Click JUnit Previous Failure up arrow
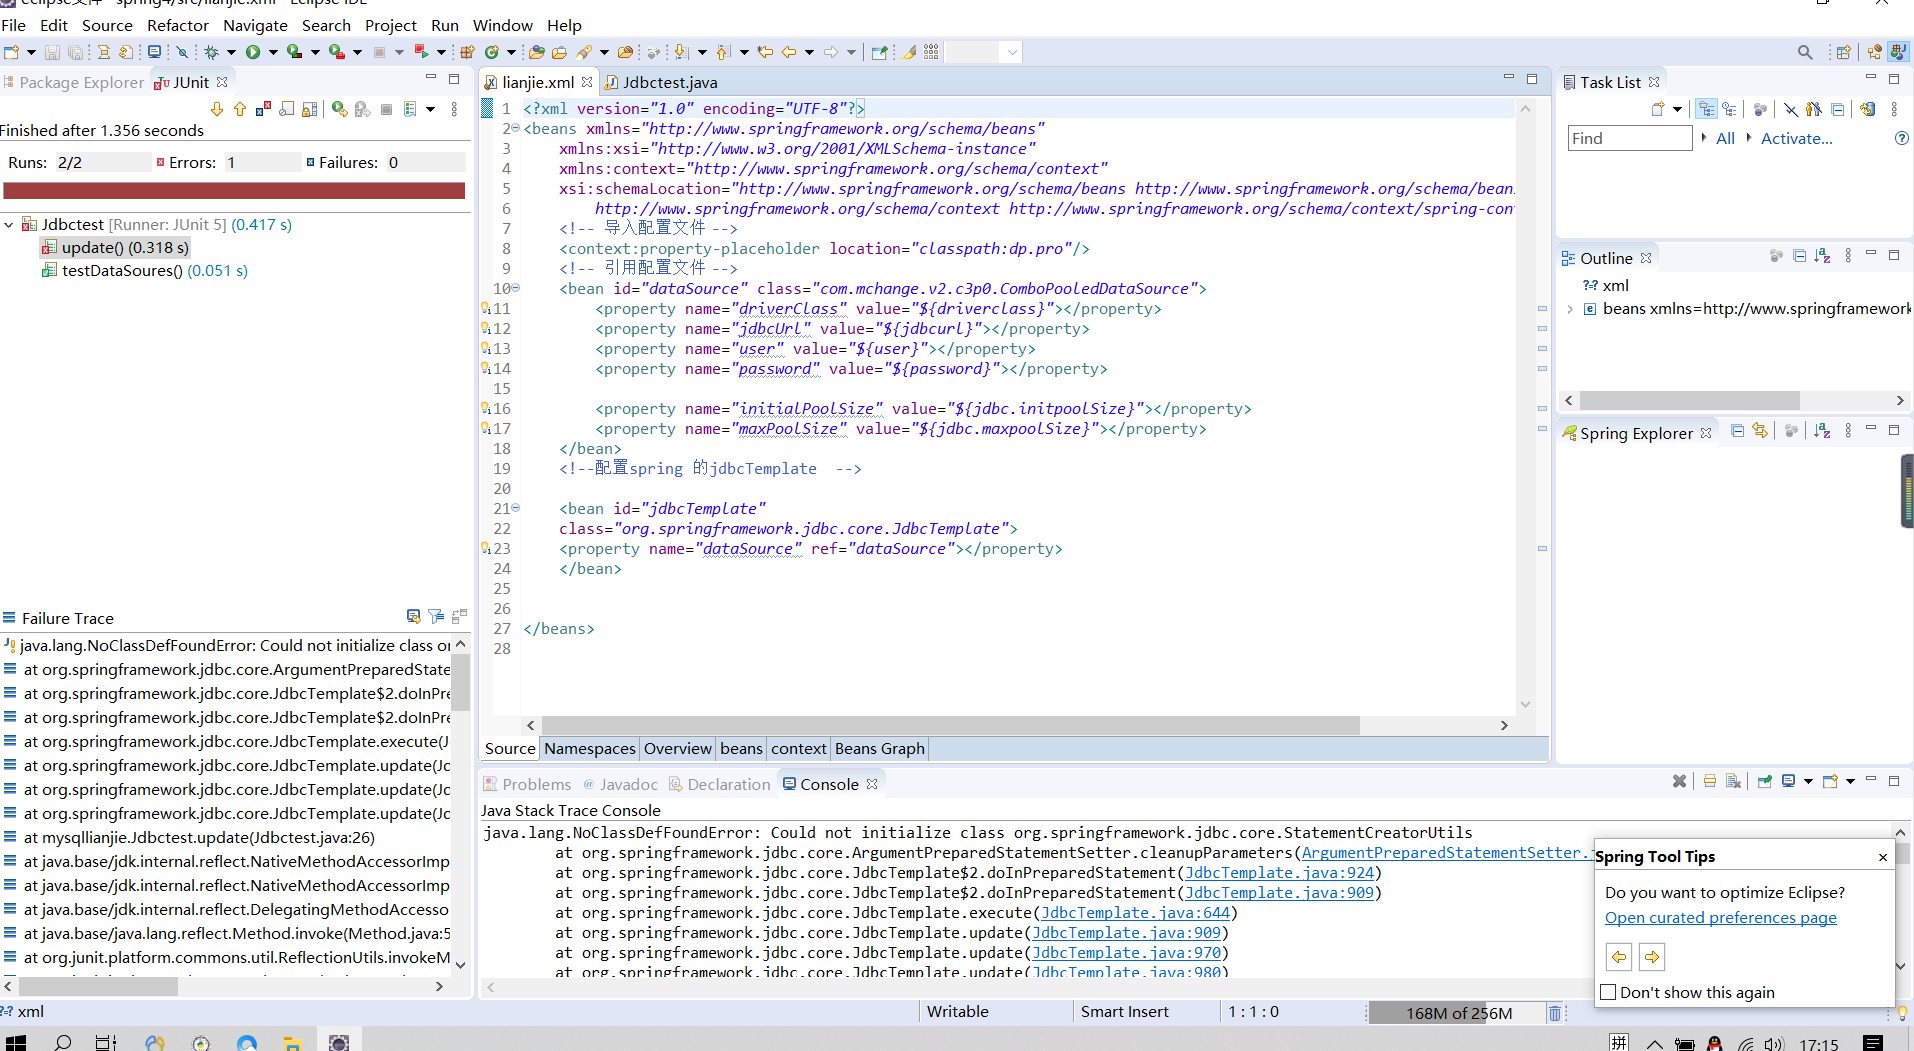Image resolution: width=1914 pixels, height=1051 pixels. 240,109
